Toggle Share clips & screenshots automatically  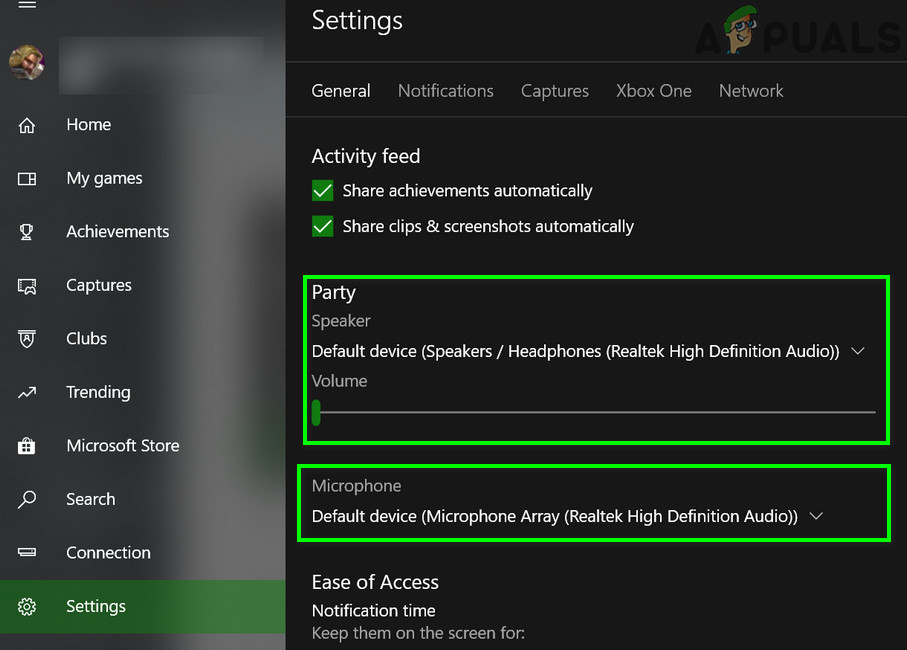[x=323, y=227]
